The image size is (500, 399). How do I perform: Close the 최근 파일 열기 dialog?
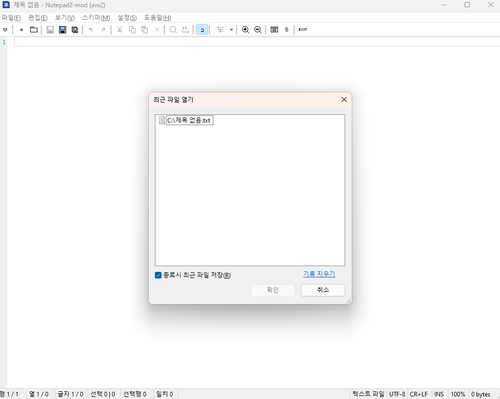click(344, 100)
